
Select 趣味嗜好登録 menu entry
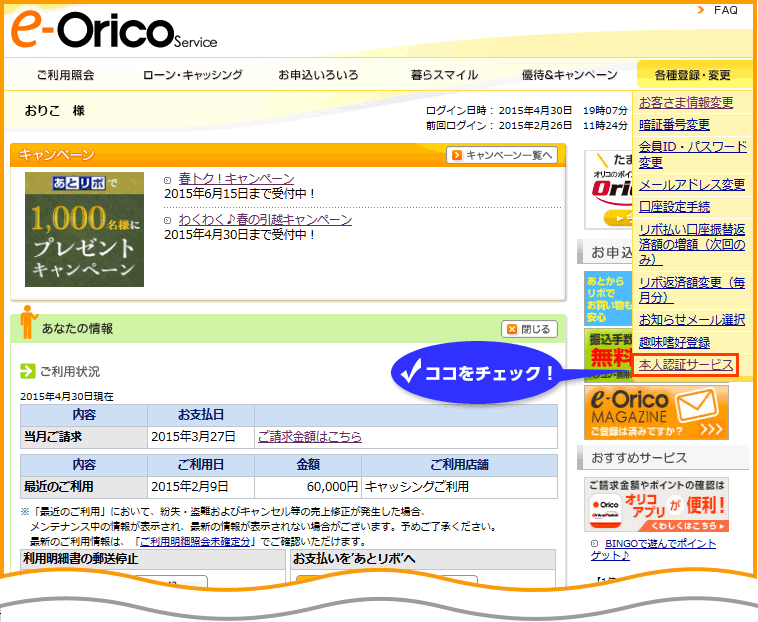(674, 342)
